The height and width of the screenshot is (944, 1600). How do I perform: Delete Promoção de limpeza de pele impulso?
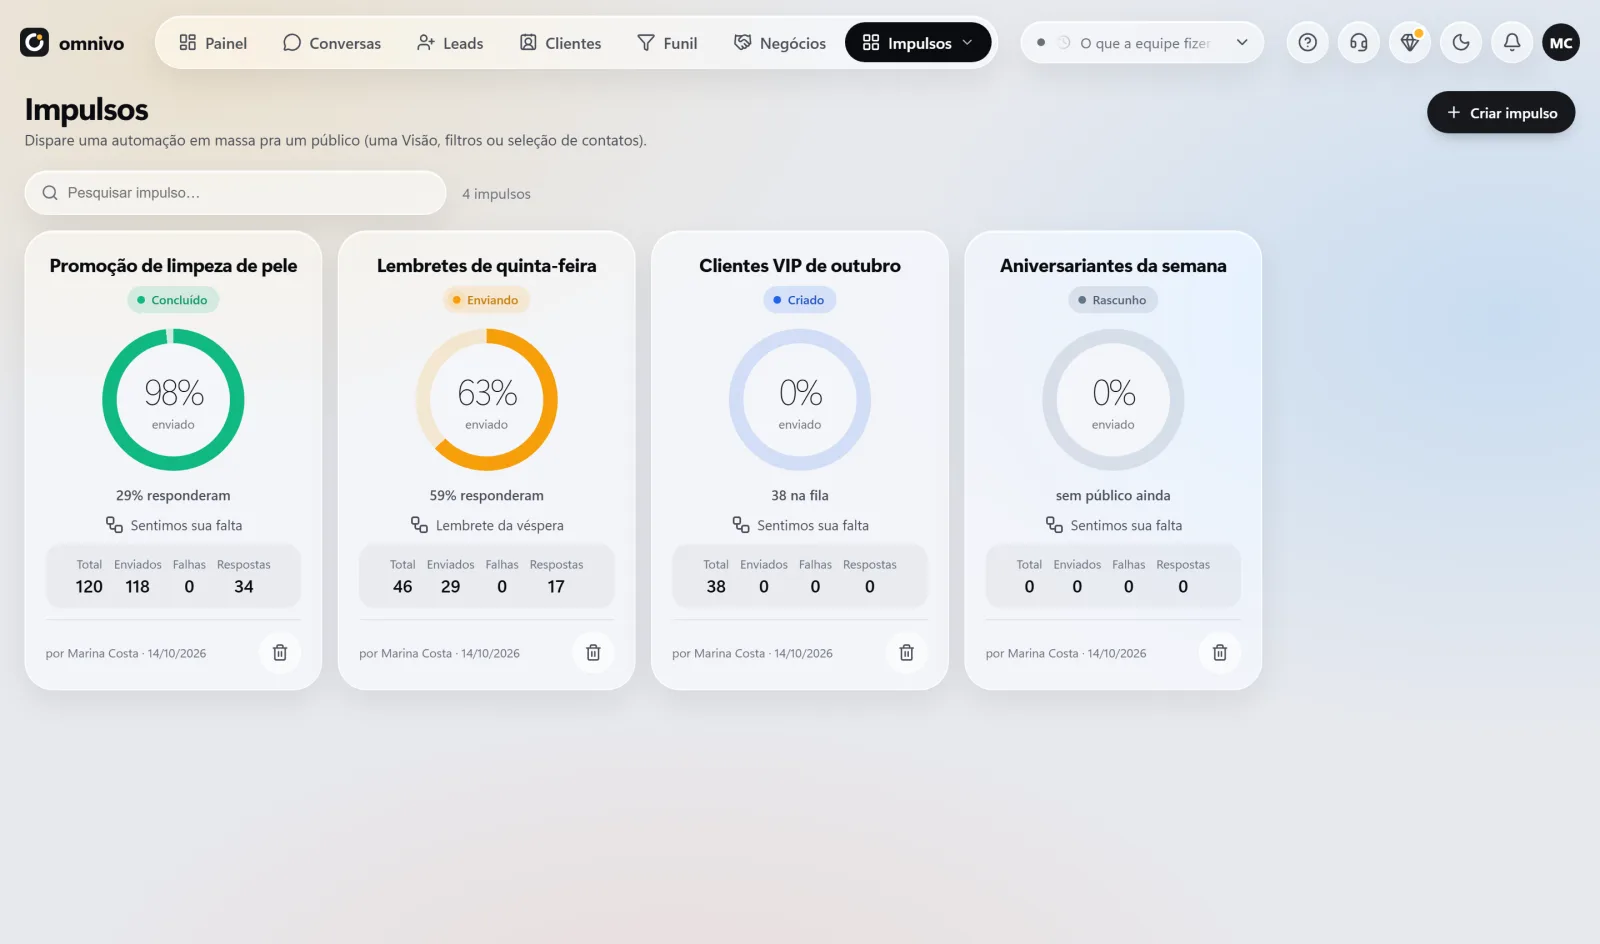point(280,652)
